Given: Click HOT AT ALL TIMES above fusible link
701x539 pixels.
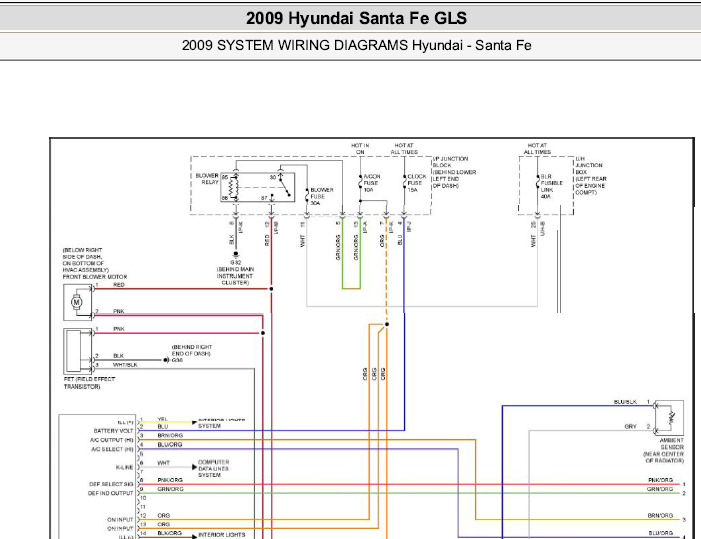Looking at the screenshot, I should pyautogui.click(x=537, y=149).
